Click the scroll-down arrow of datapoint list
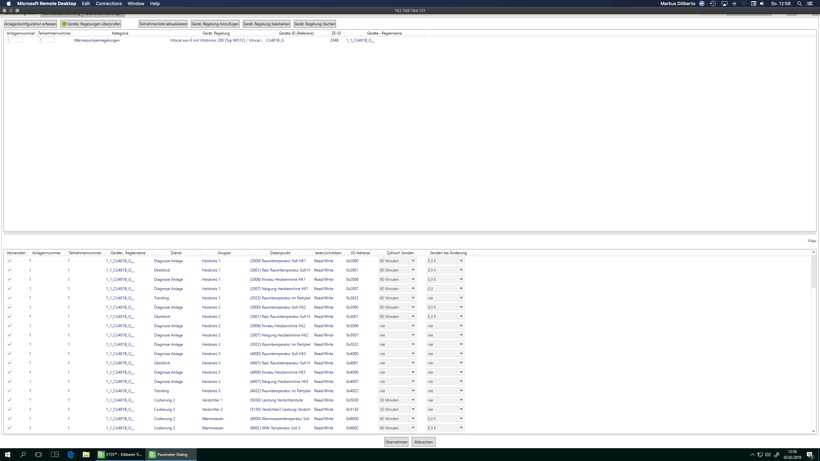 [x=813, y=431]
